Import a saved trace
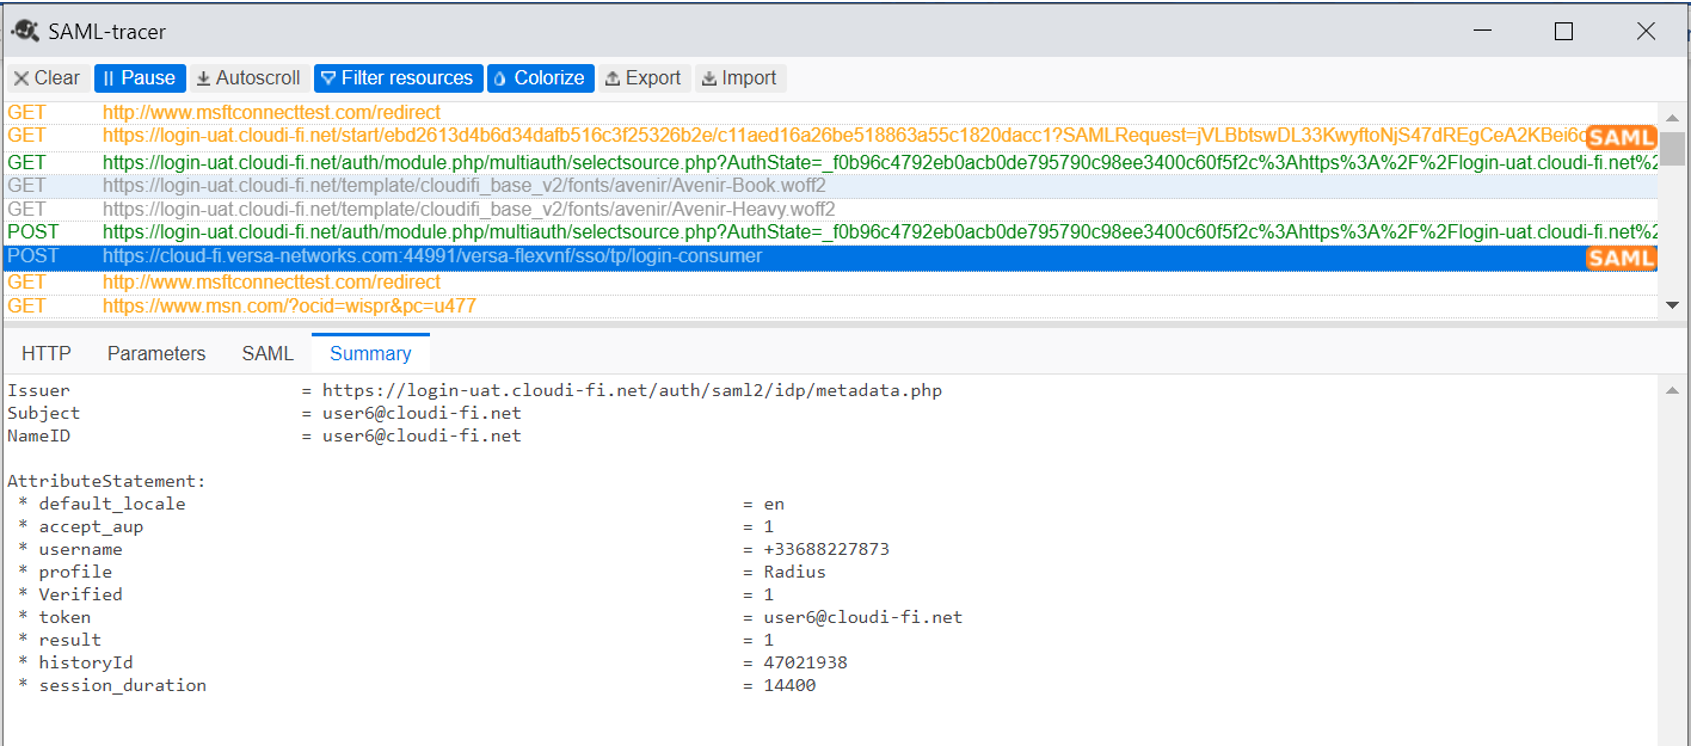 point(740,78)
